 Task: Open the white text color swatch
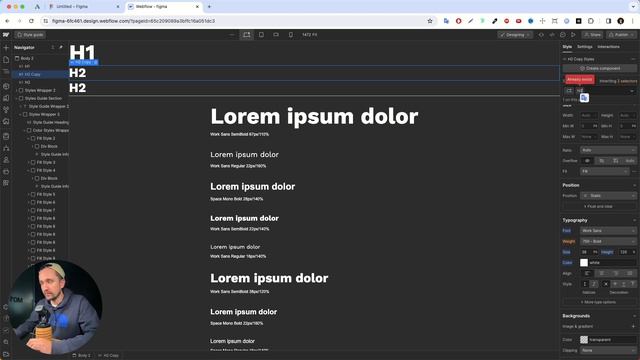(584, 263)
